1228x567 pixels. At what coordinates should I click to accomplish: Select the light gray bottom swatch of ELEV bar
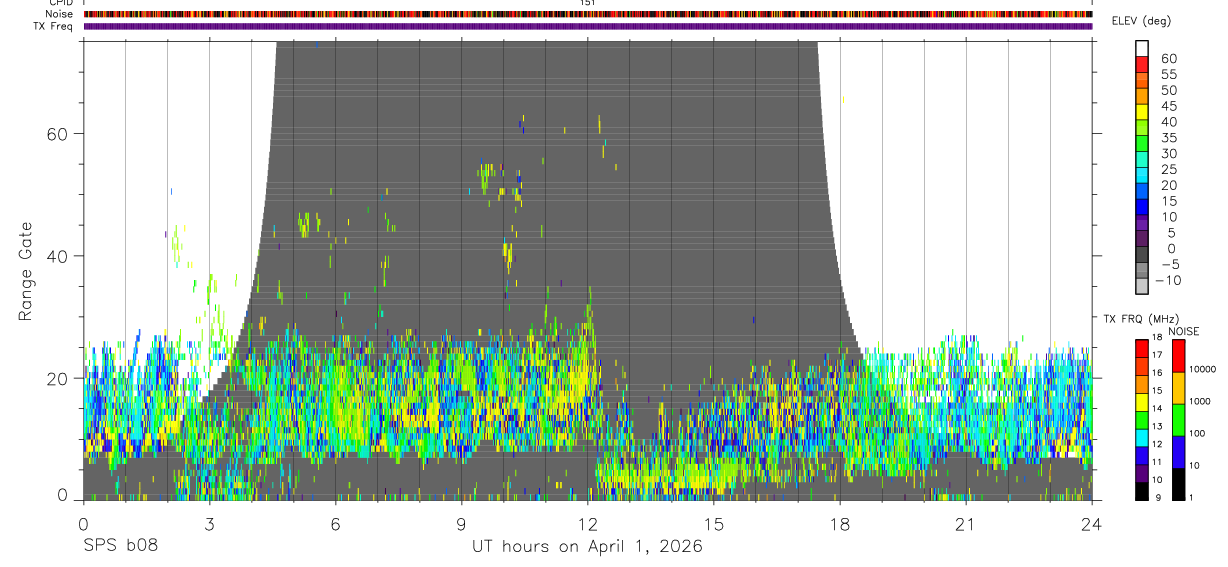coord(1142,285)
